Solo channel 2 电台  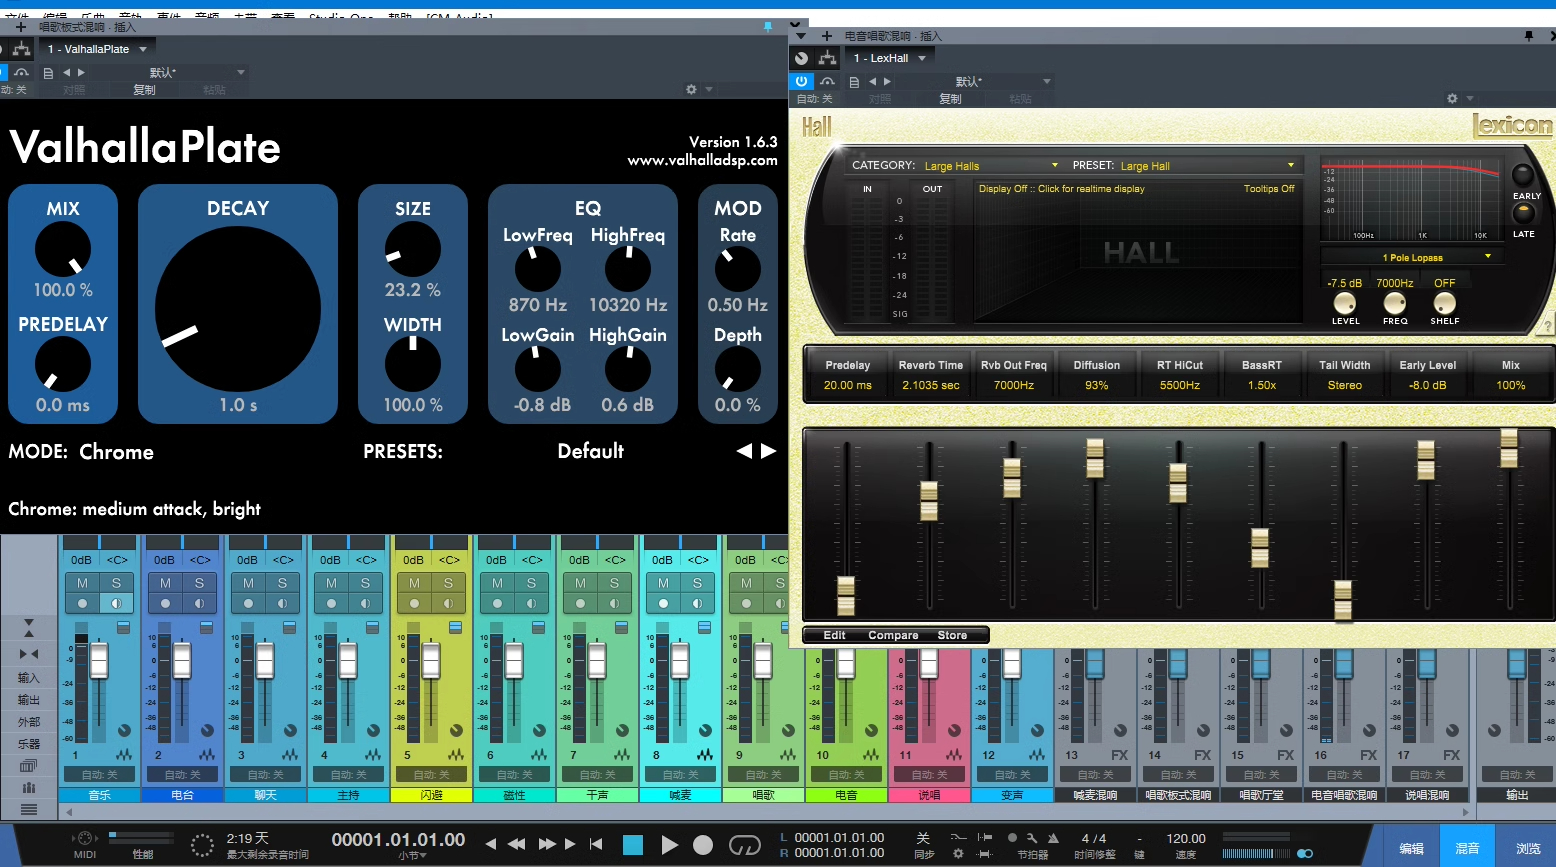coord(199,583)
